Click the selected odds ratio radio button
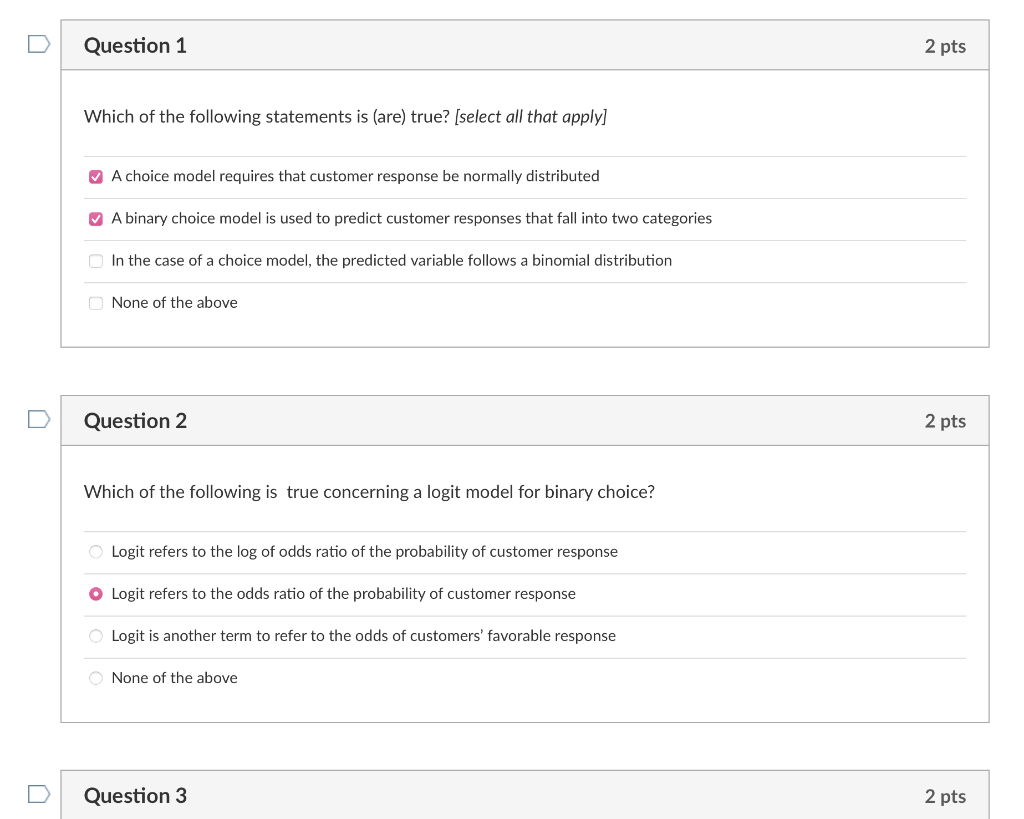The width and height of the screenshot is (1024, 819). [95, 593]
